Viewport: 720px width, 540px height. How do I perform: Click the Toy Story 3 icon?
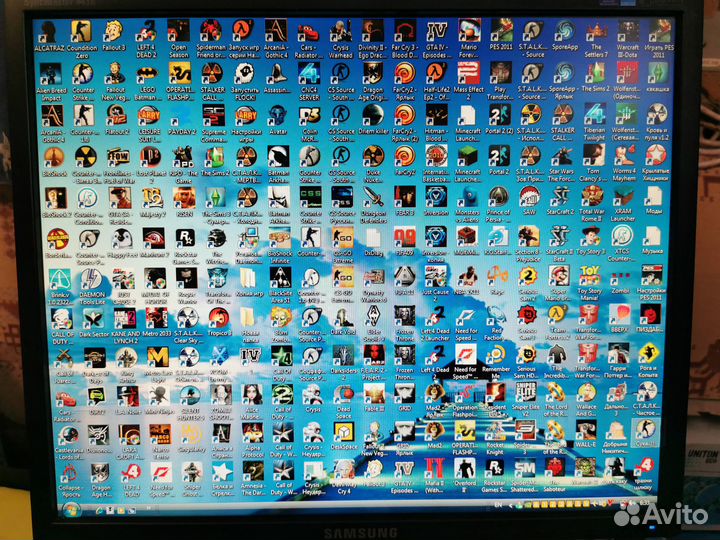pyautogui.click(x=591, y=237)
